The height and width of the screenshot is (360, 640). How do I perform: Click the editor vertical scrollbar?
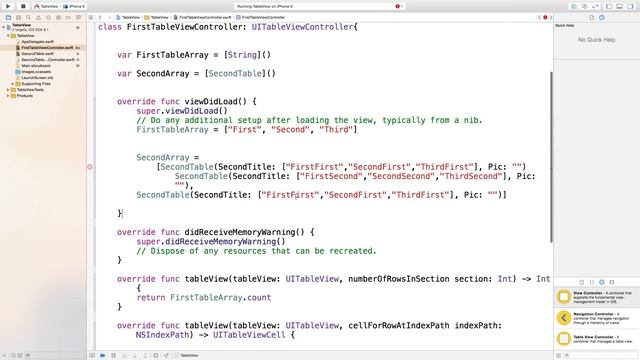pyautogui.click(x=551, y=157)
